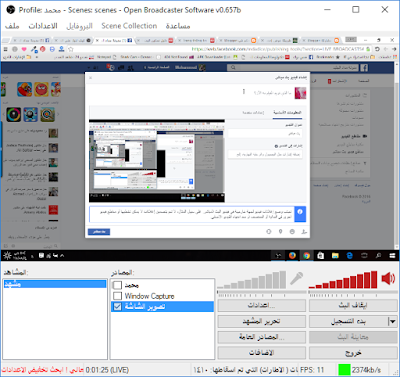Open the ملف file menu
This screenshot has height=377, width=400.
[x=12, y=26]
